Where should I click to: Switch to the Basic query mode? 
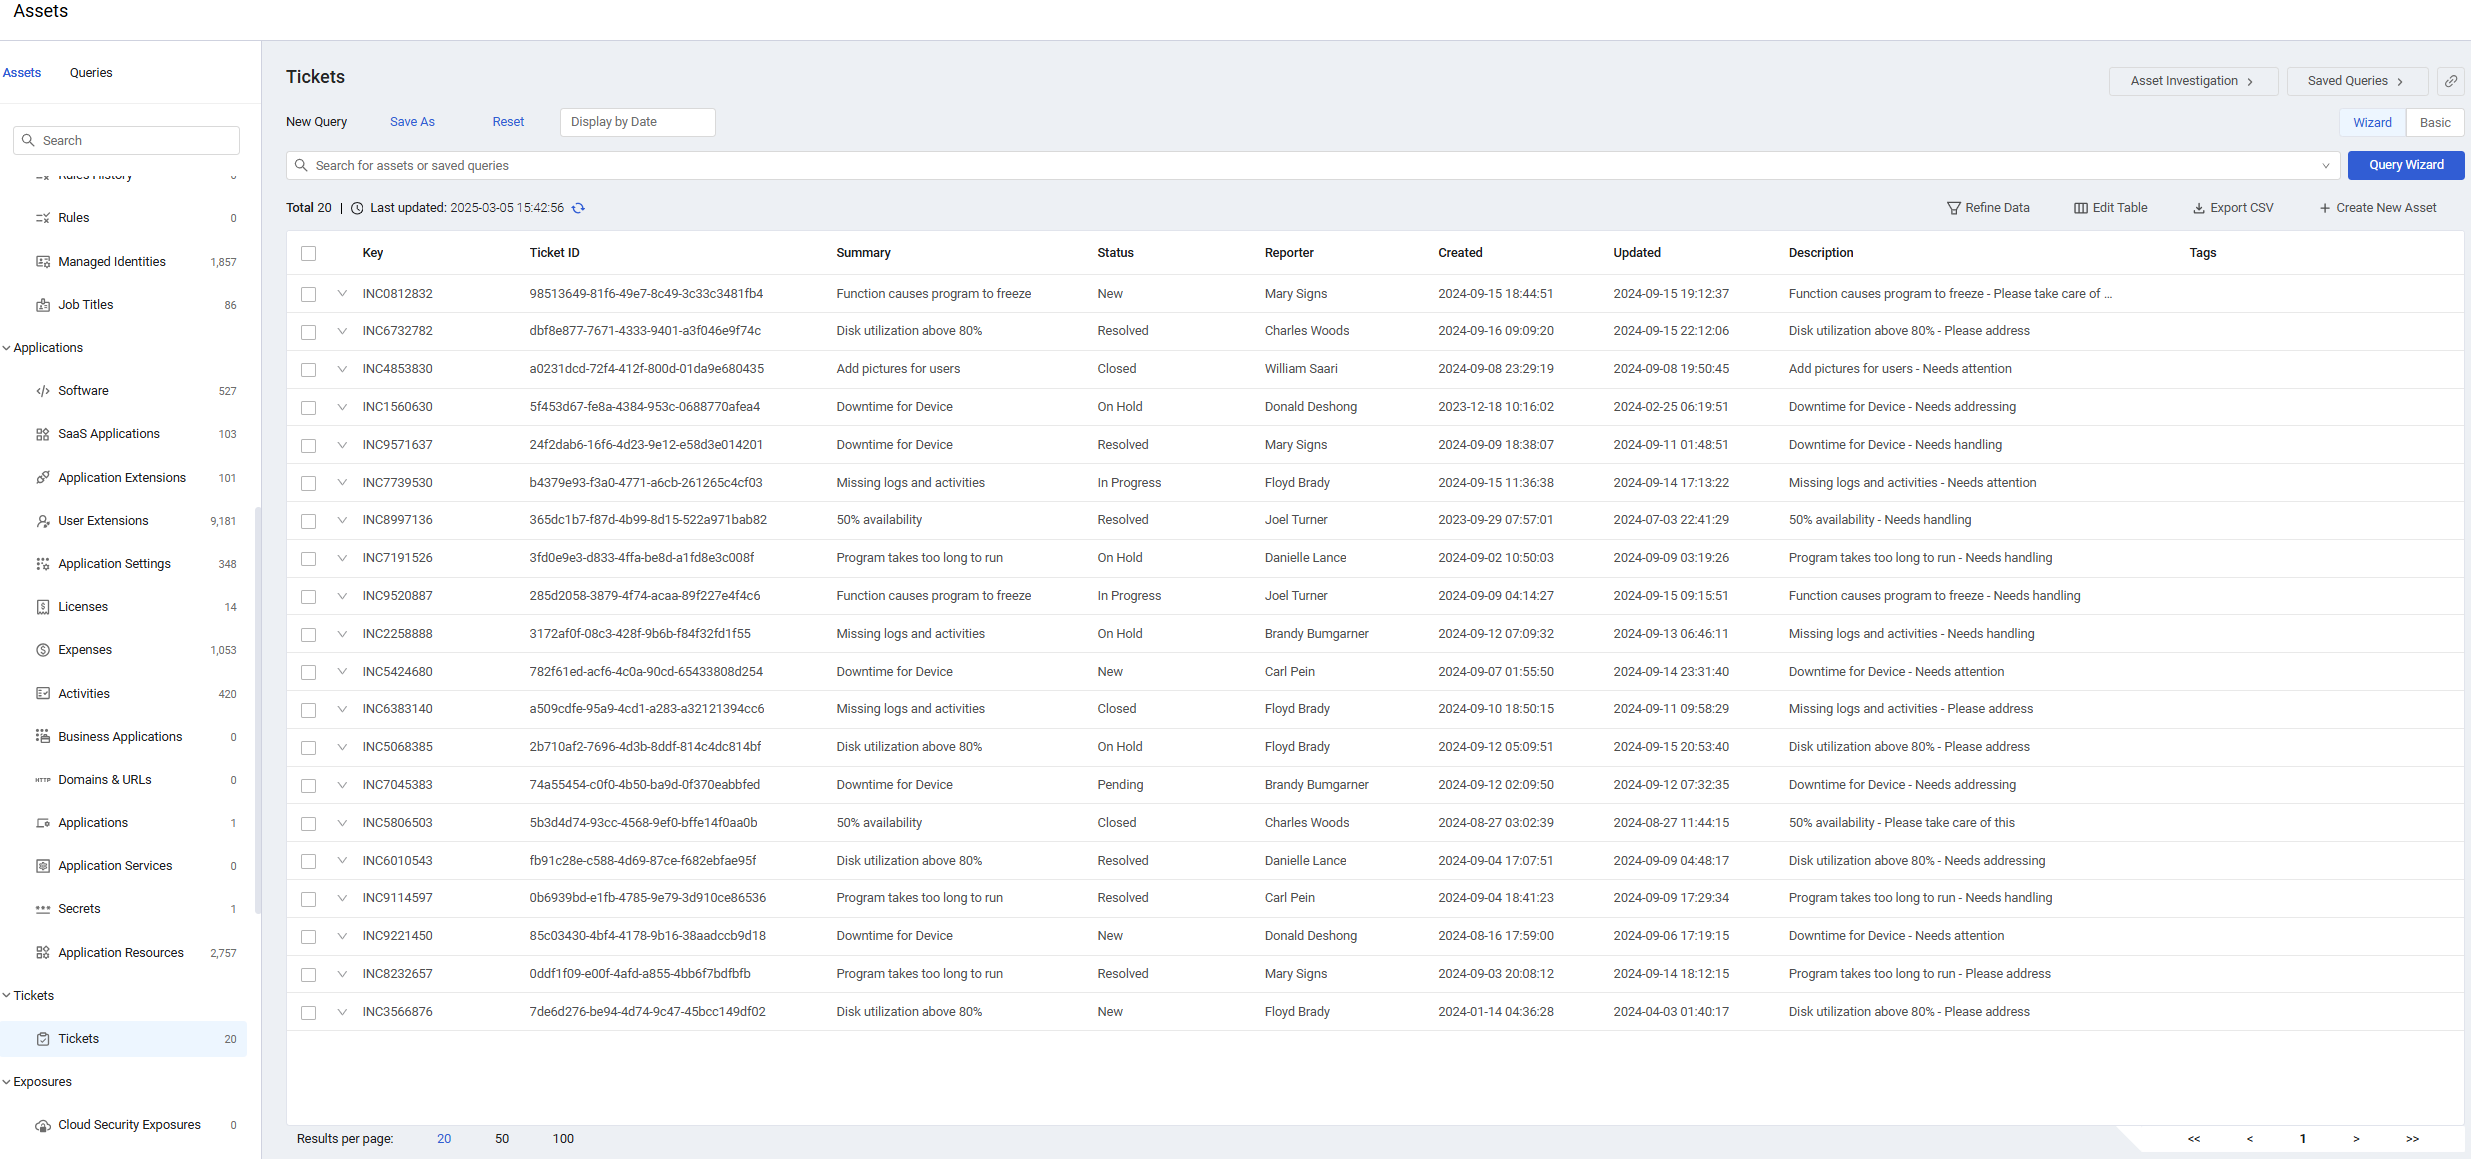(2434, 123)
